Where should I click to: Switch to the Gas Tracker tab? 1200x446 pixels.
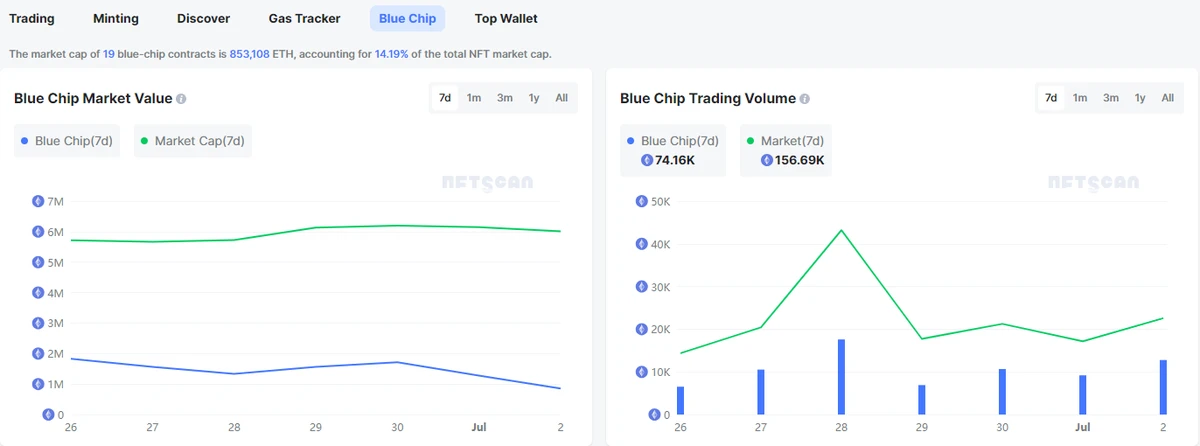click(304, 19)
